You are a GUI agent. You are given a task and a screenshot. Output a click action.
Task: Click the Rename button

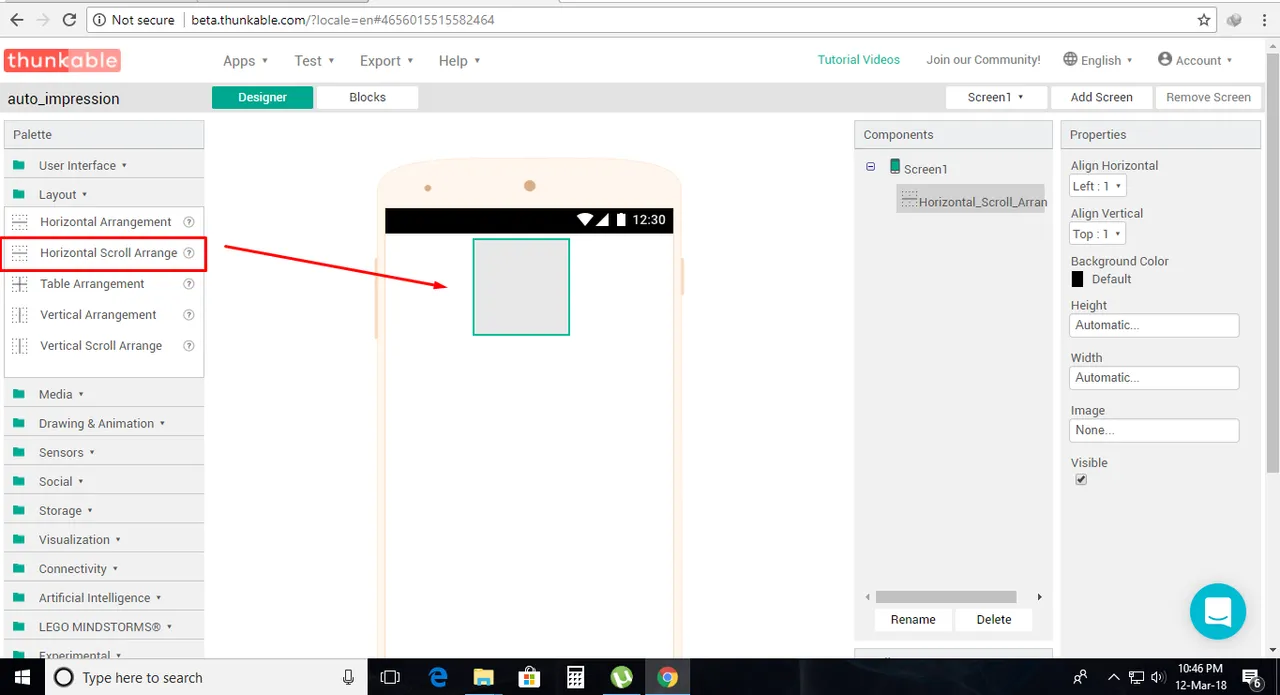913,619
